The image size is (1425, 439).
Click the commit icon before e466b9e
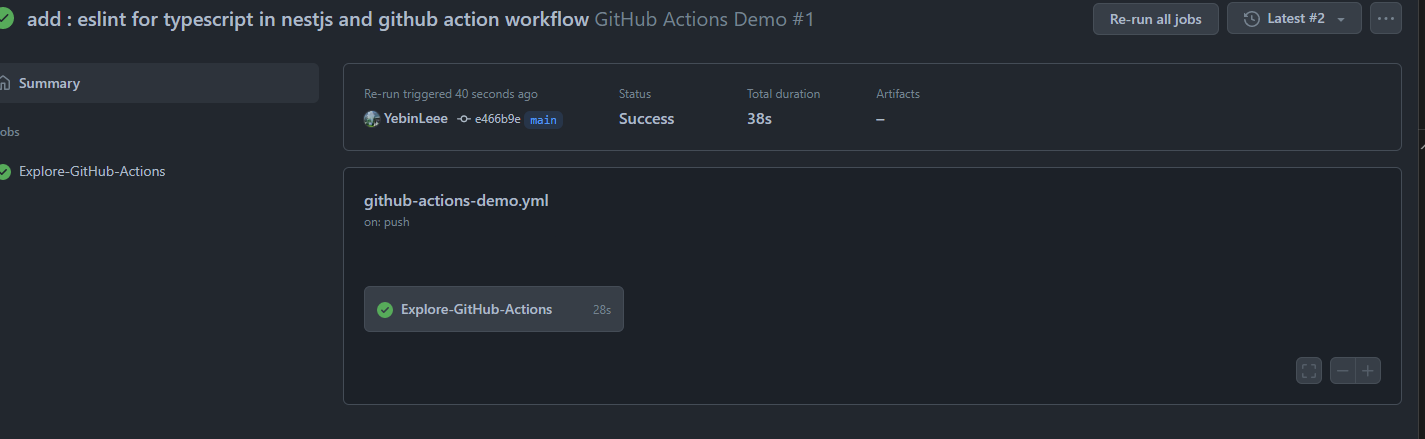click(x=464, y=119)
